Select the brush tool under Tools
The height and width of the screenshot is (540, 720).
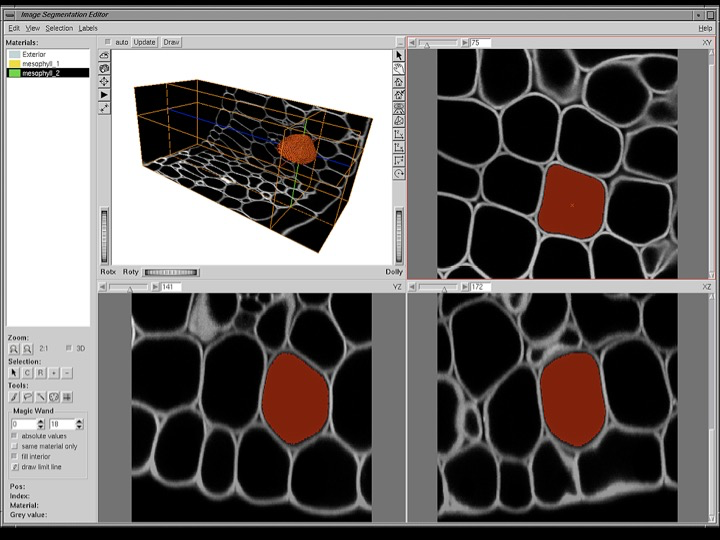[x=14, y=397]
